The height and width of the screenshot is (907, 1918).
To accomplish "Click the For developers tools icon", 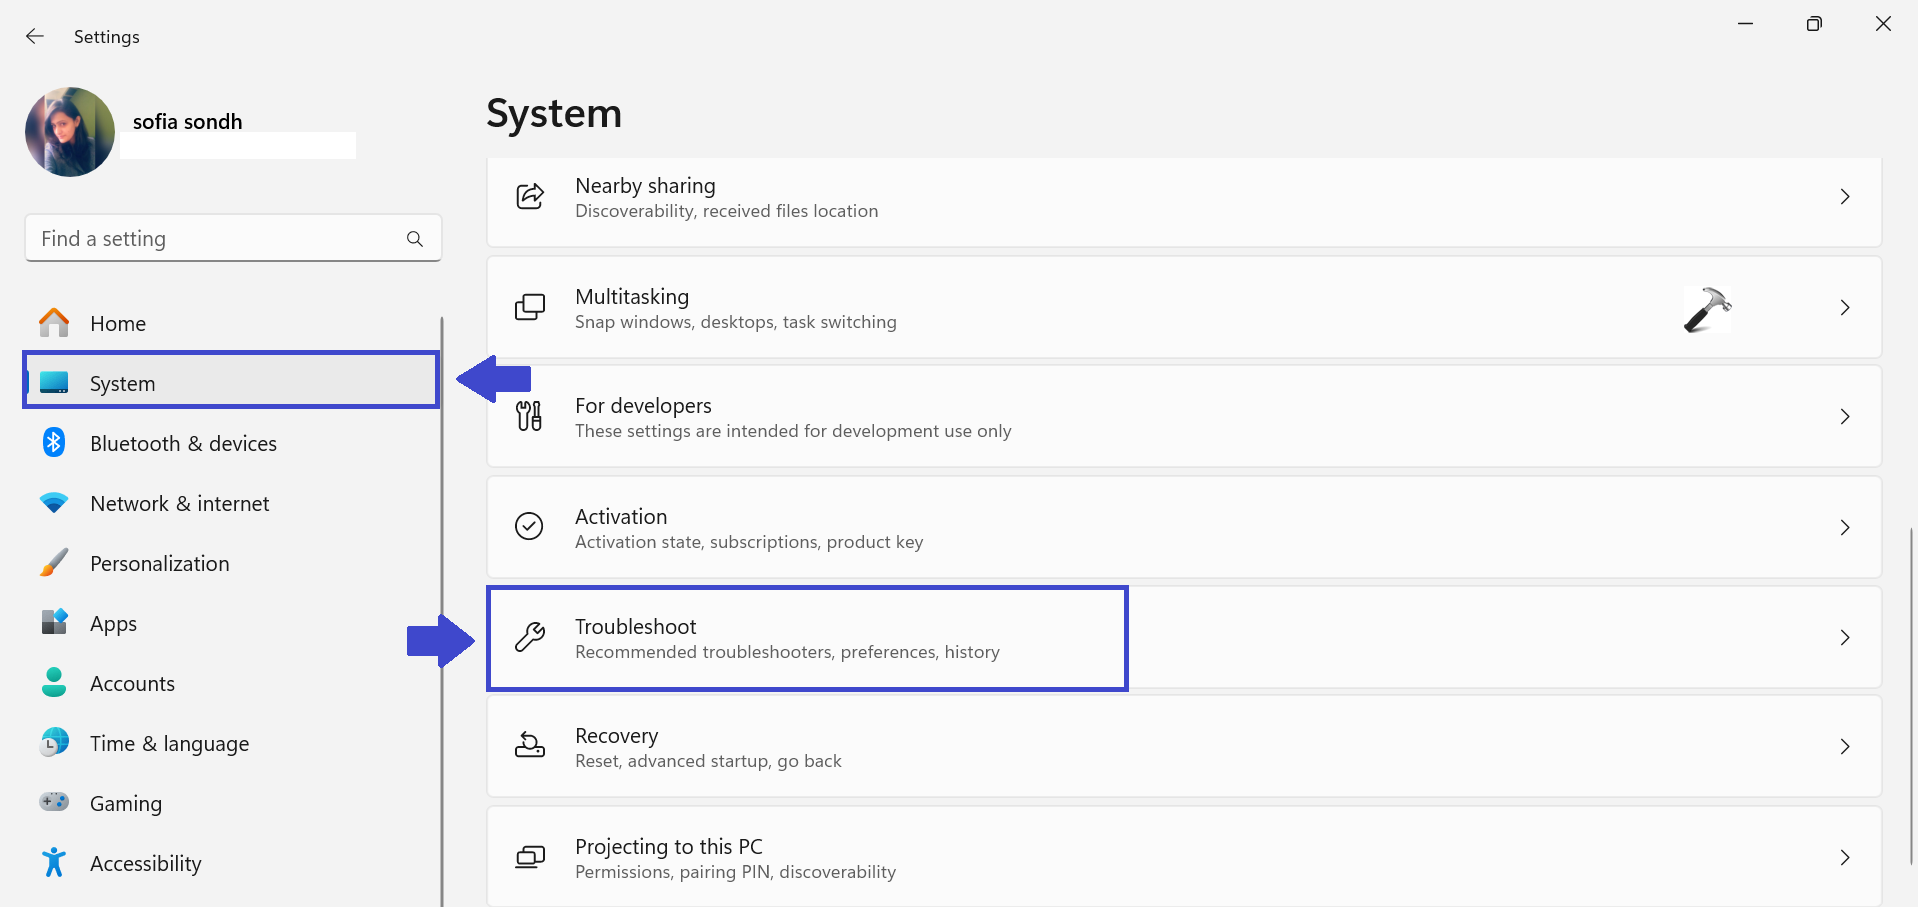I will pos(529,416).
